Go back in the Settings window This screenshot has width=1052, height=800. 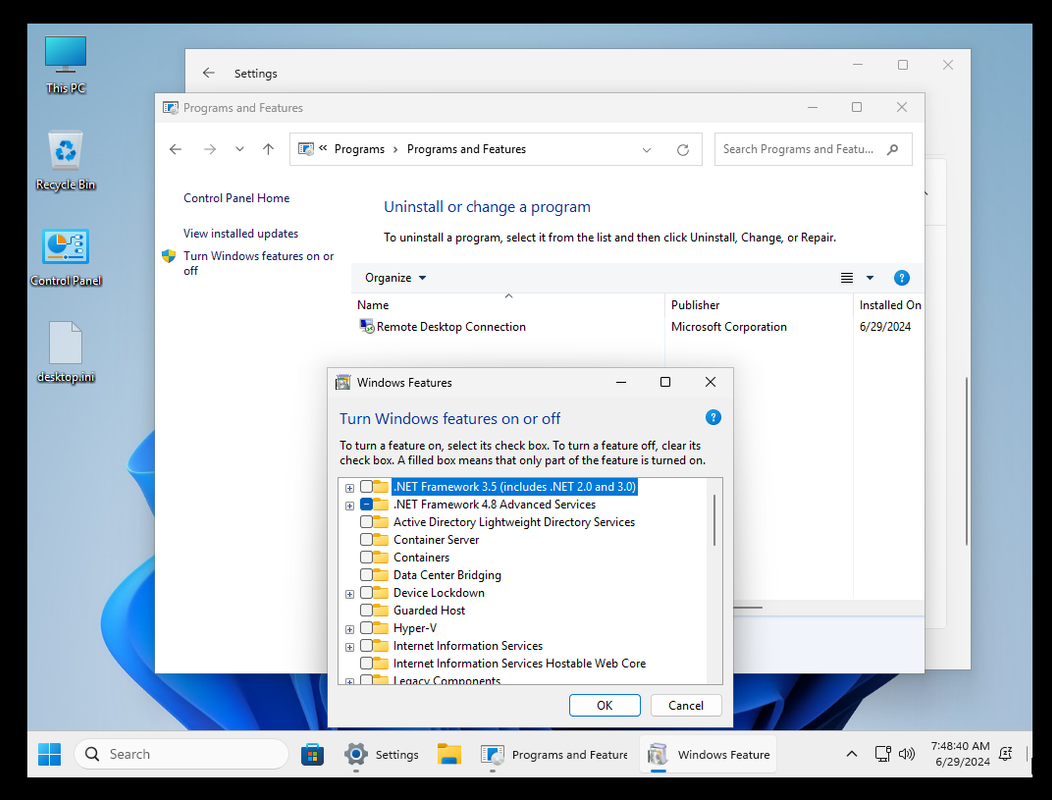tap(209, 72)
